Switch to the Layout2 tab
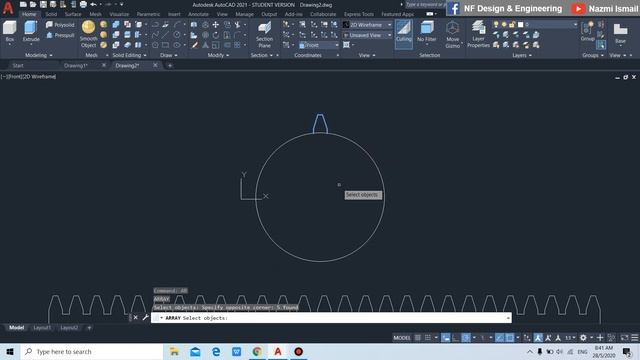The image size is (640, 360). pyautogui.click(x=69, y=328)
